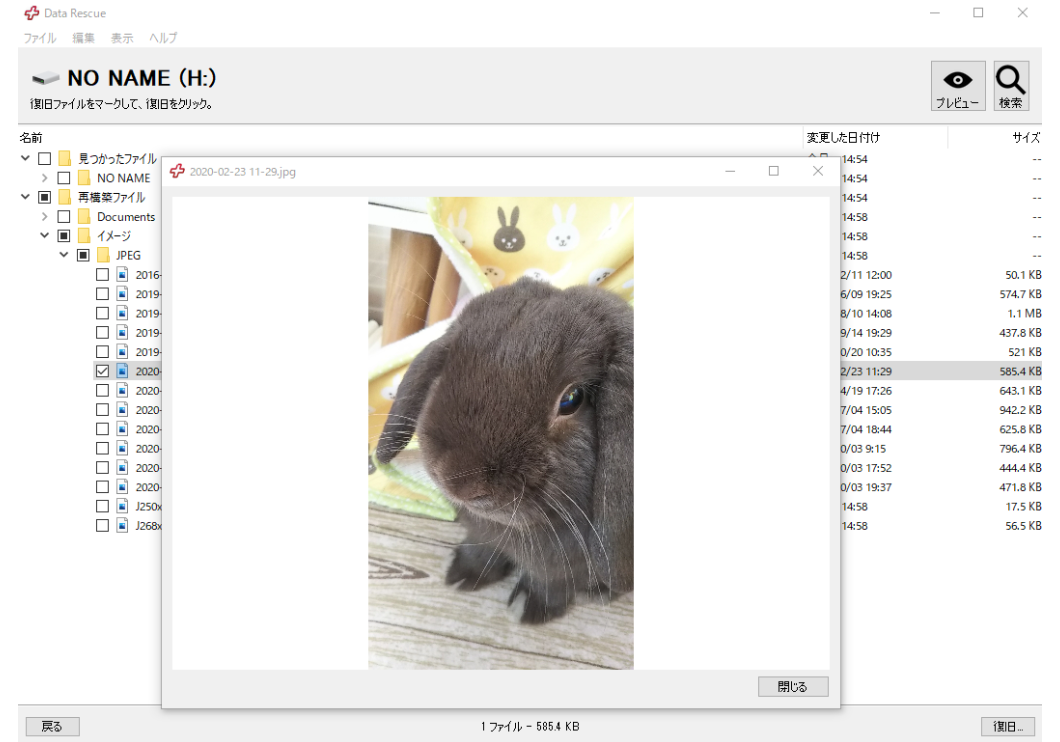1060x742 pixels.
Task: Check the 見つかったファイル checkbox
Action: click(x=44, y=159)
